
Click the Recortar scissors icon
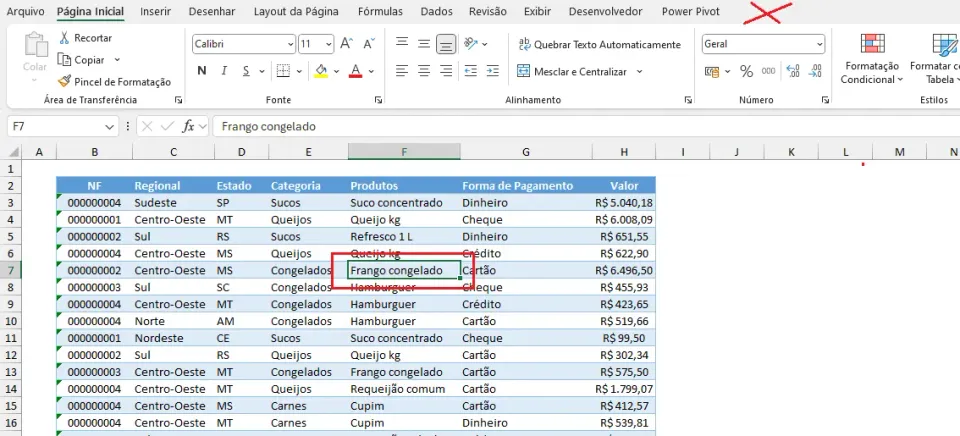click(64, 38)
